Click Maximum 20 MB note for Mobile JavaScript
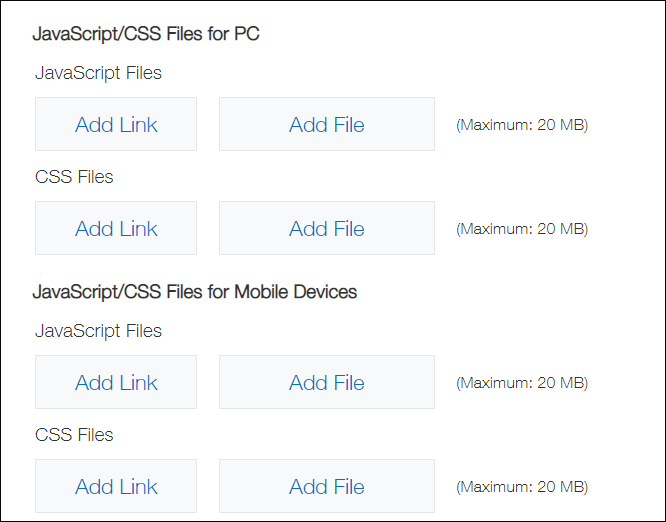The width and height of the screenshot is (666, 522). [x=522, y=383]
